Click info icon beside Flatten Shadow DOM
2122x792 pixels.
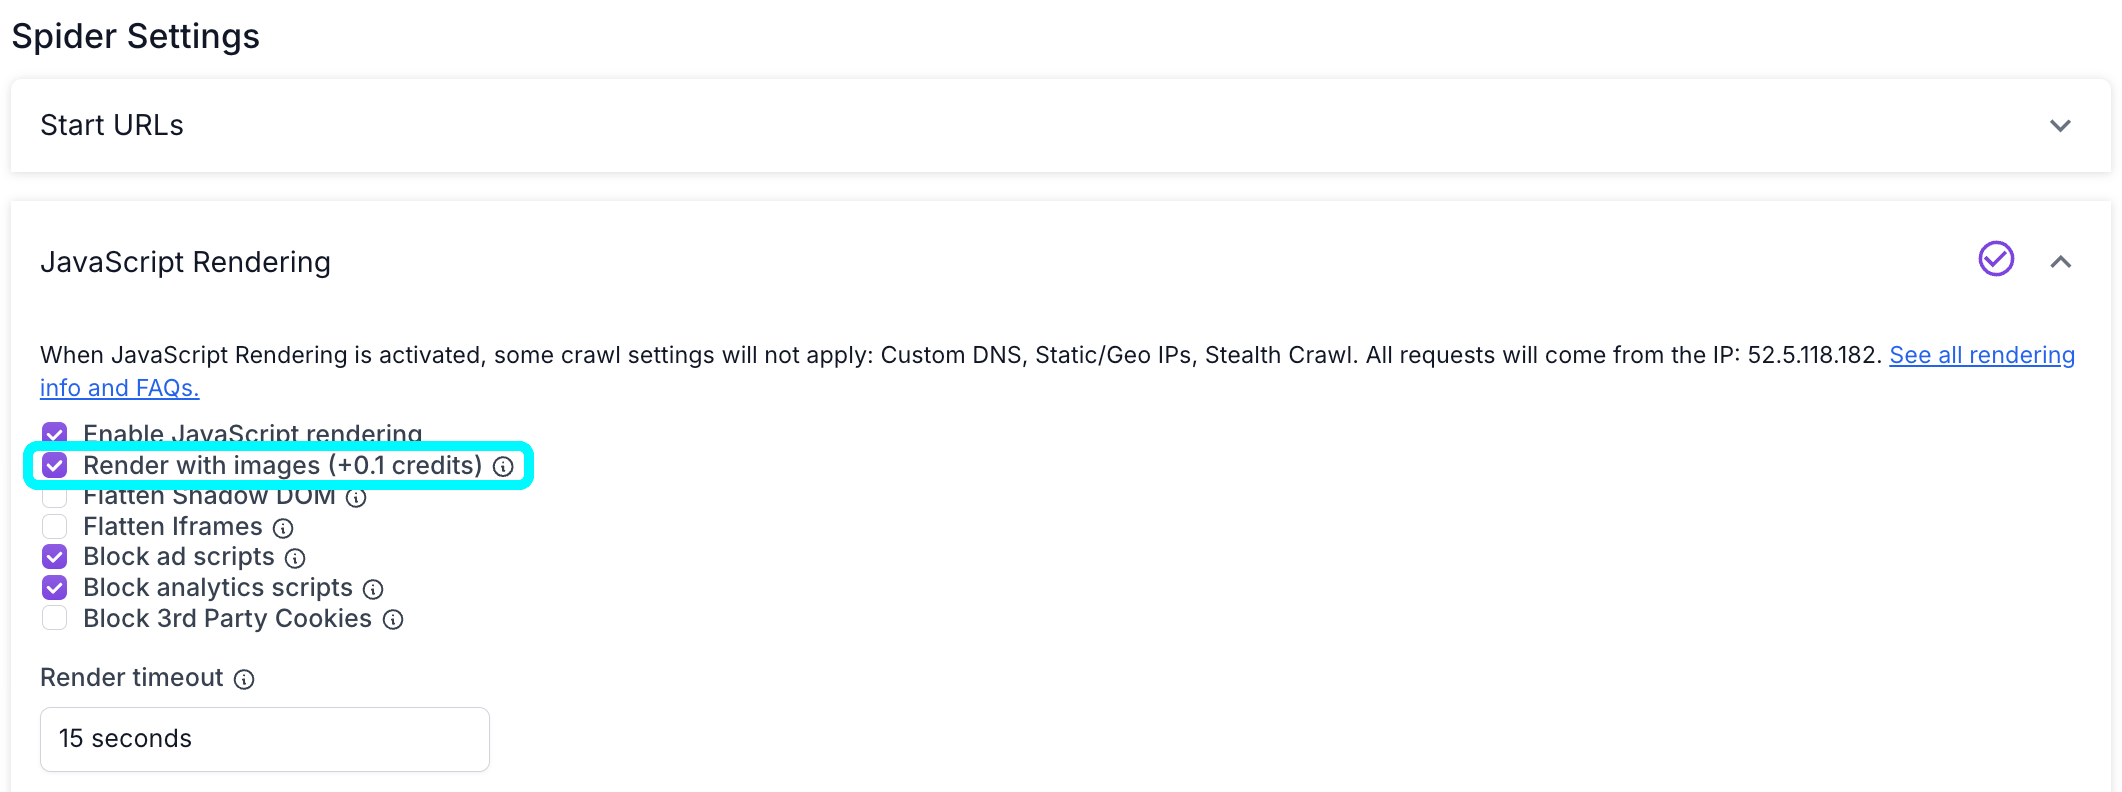pos(356,498)
